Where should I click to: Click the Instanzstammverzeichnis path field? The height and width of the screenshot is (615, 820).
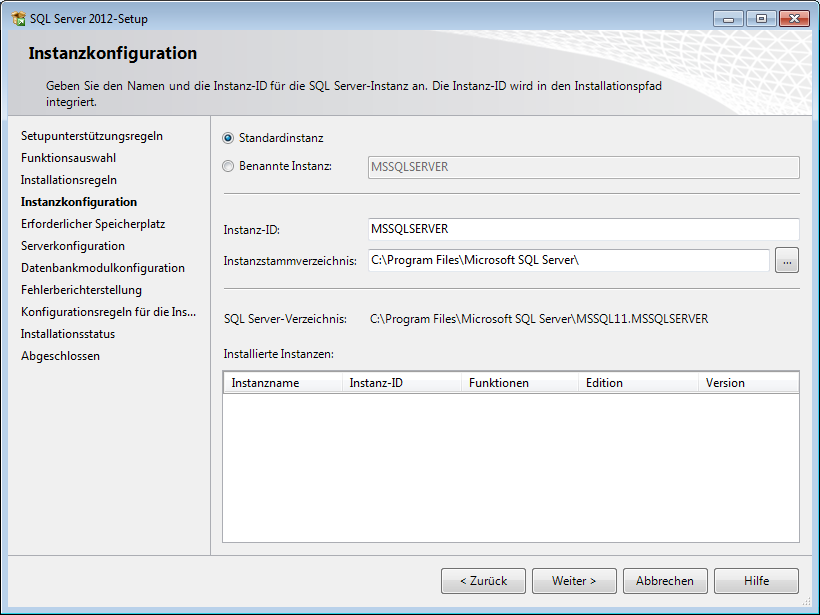point(568,261)
